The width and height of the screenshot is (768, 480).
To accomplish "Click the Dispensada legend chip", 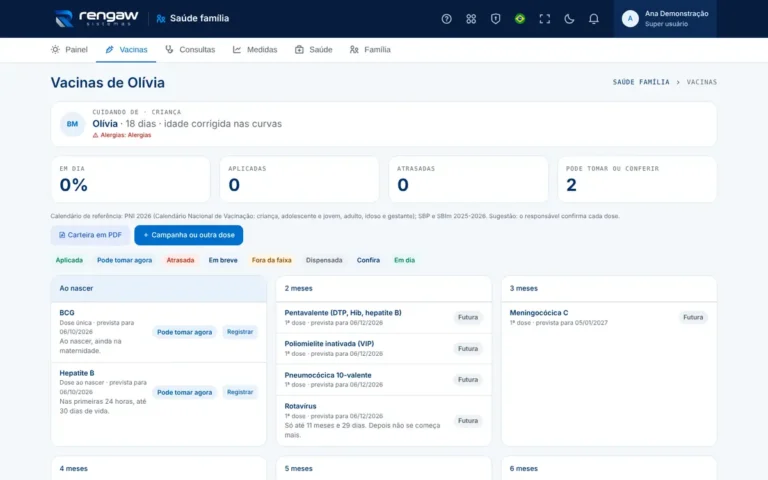I will click(324, 260).
